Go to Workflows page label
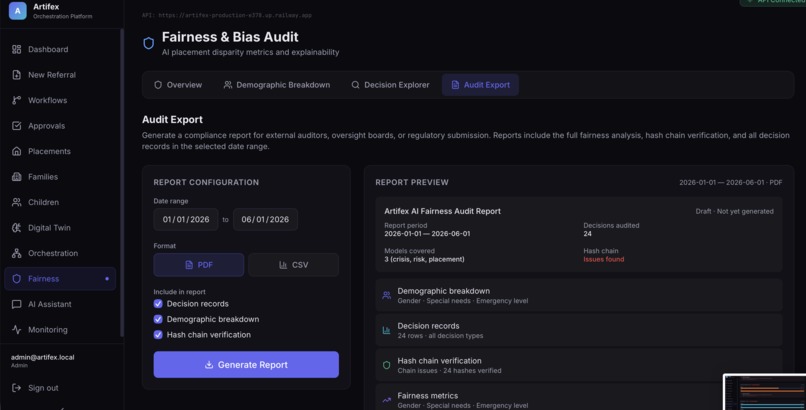The height and width of the screenshot is (410, 806). point(47,100)
